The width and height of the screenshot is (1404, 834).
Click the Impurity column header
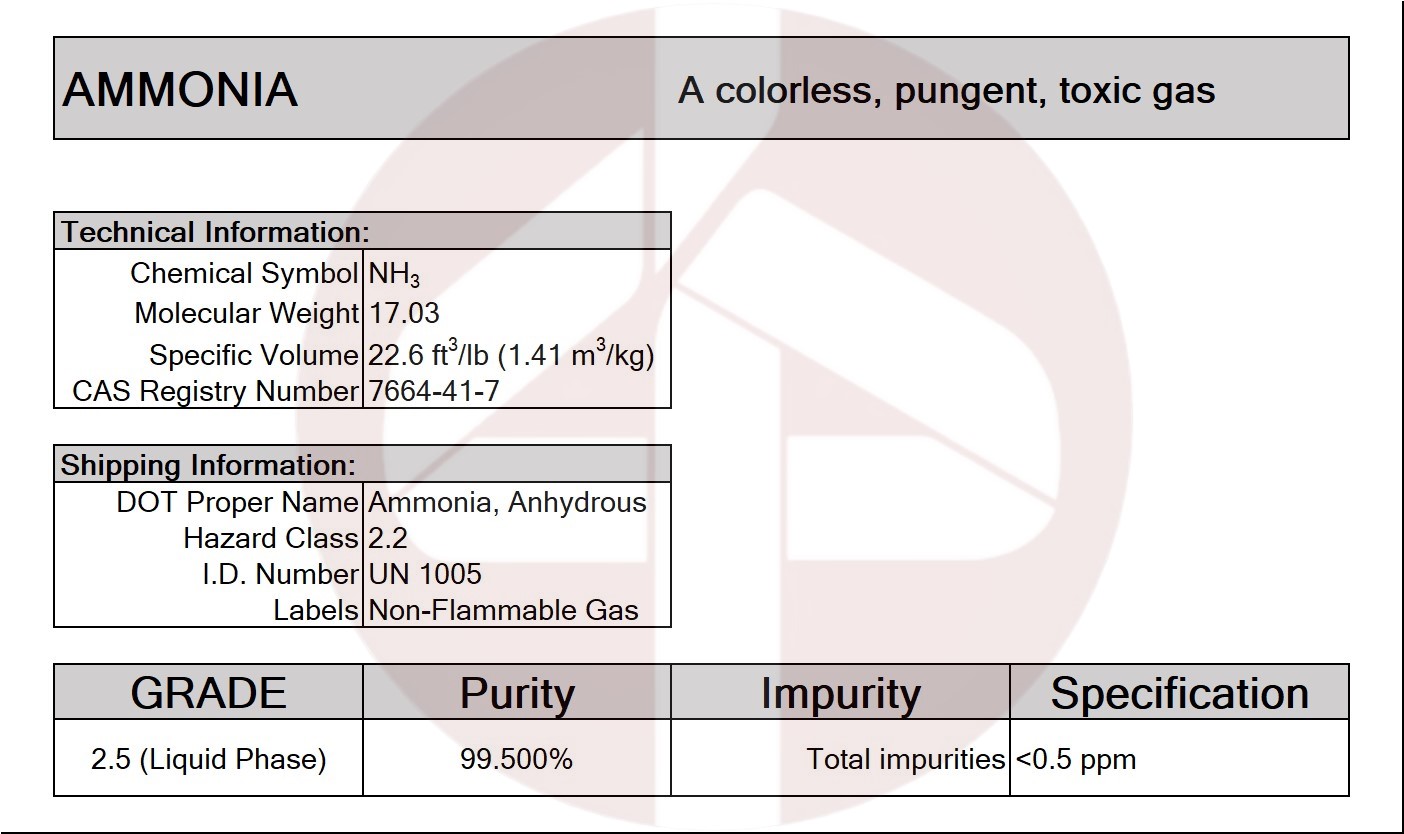pos(840,692)
